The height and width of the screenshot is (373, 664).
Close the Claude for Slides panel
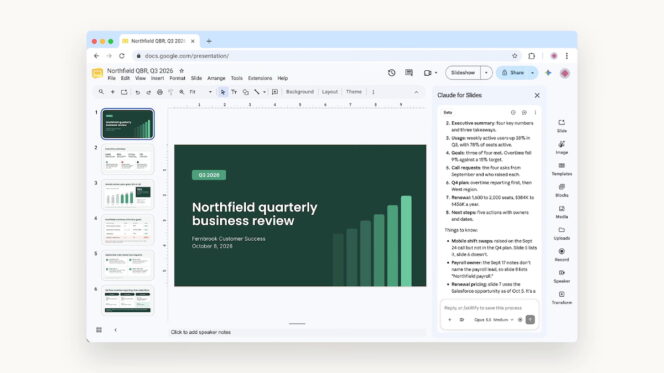(x=537, y=95)
